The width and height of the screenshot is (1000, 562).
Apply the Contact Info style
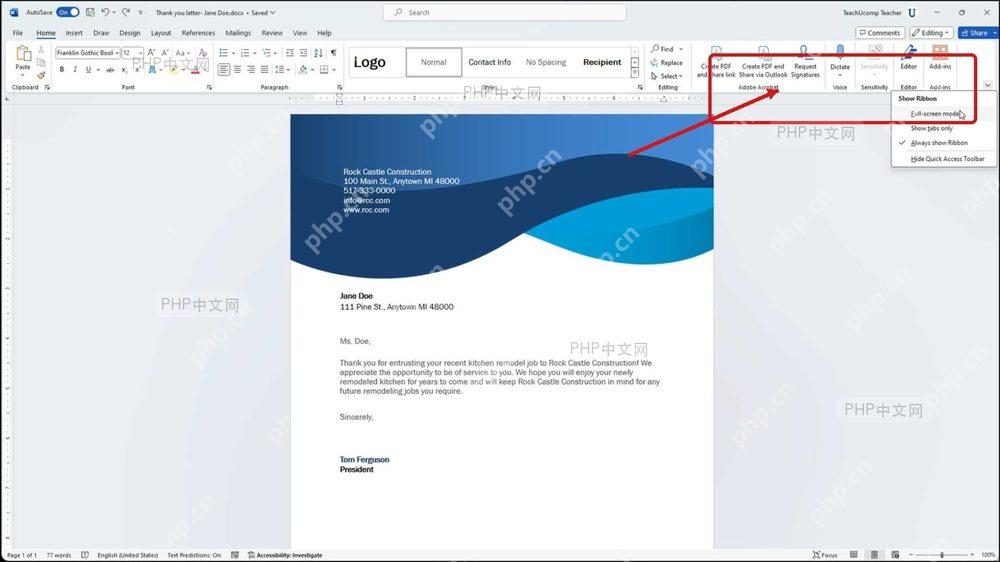coord(490,62)
